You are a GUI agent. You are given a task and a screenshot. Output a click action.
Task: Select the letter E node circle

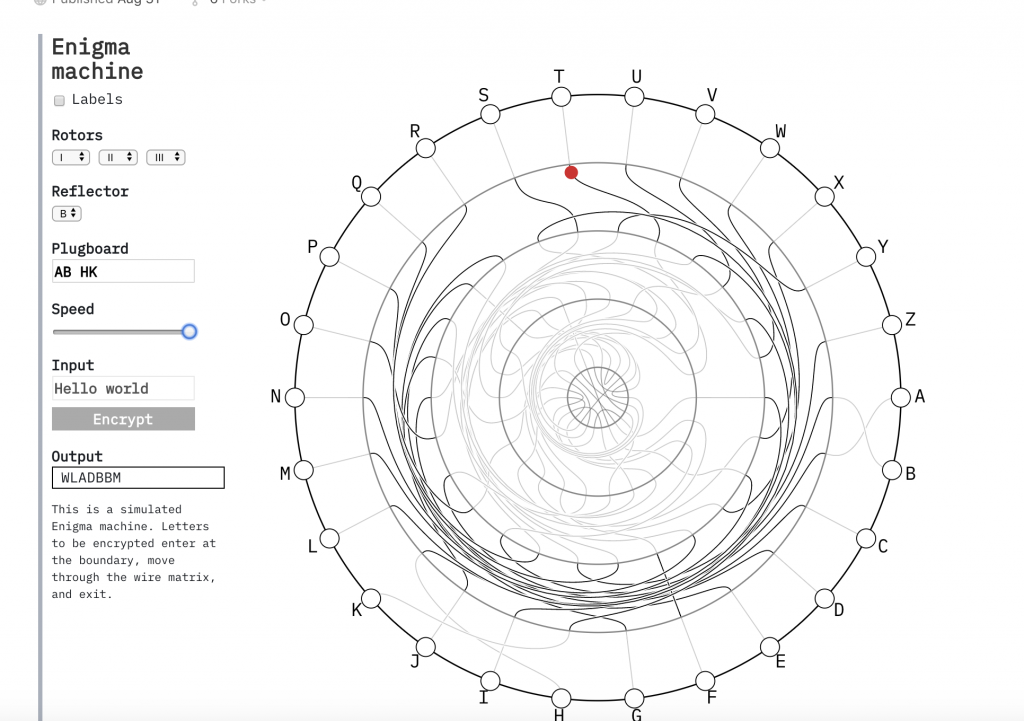tap(770, 647)
